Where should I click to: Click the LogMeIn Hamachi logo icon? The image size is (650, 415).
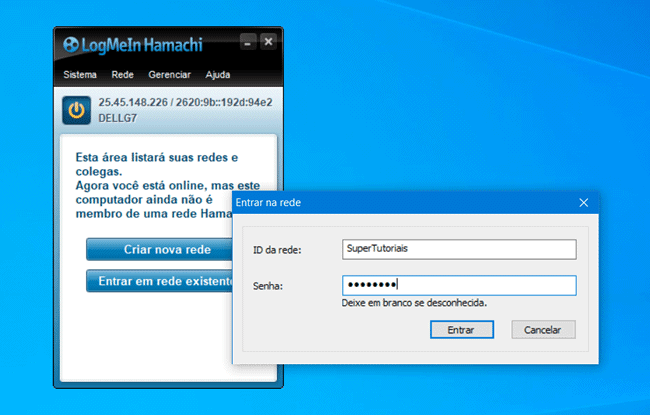point(73,44)
